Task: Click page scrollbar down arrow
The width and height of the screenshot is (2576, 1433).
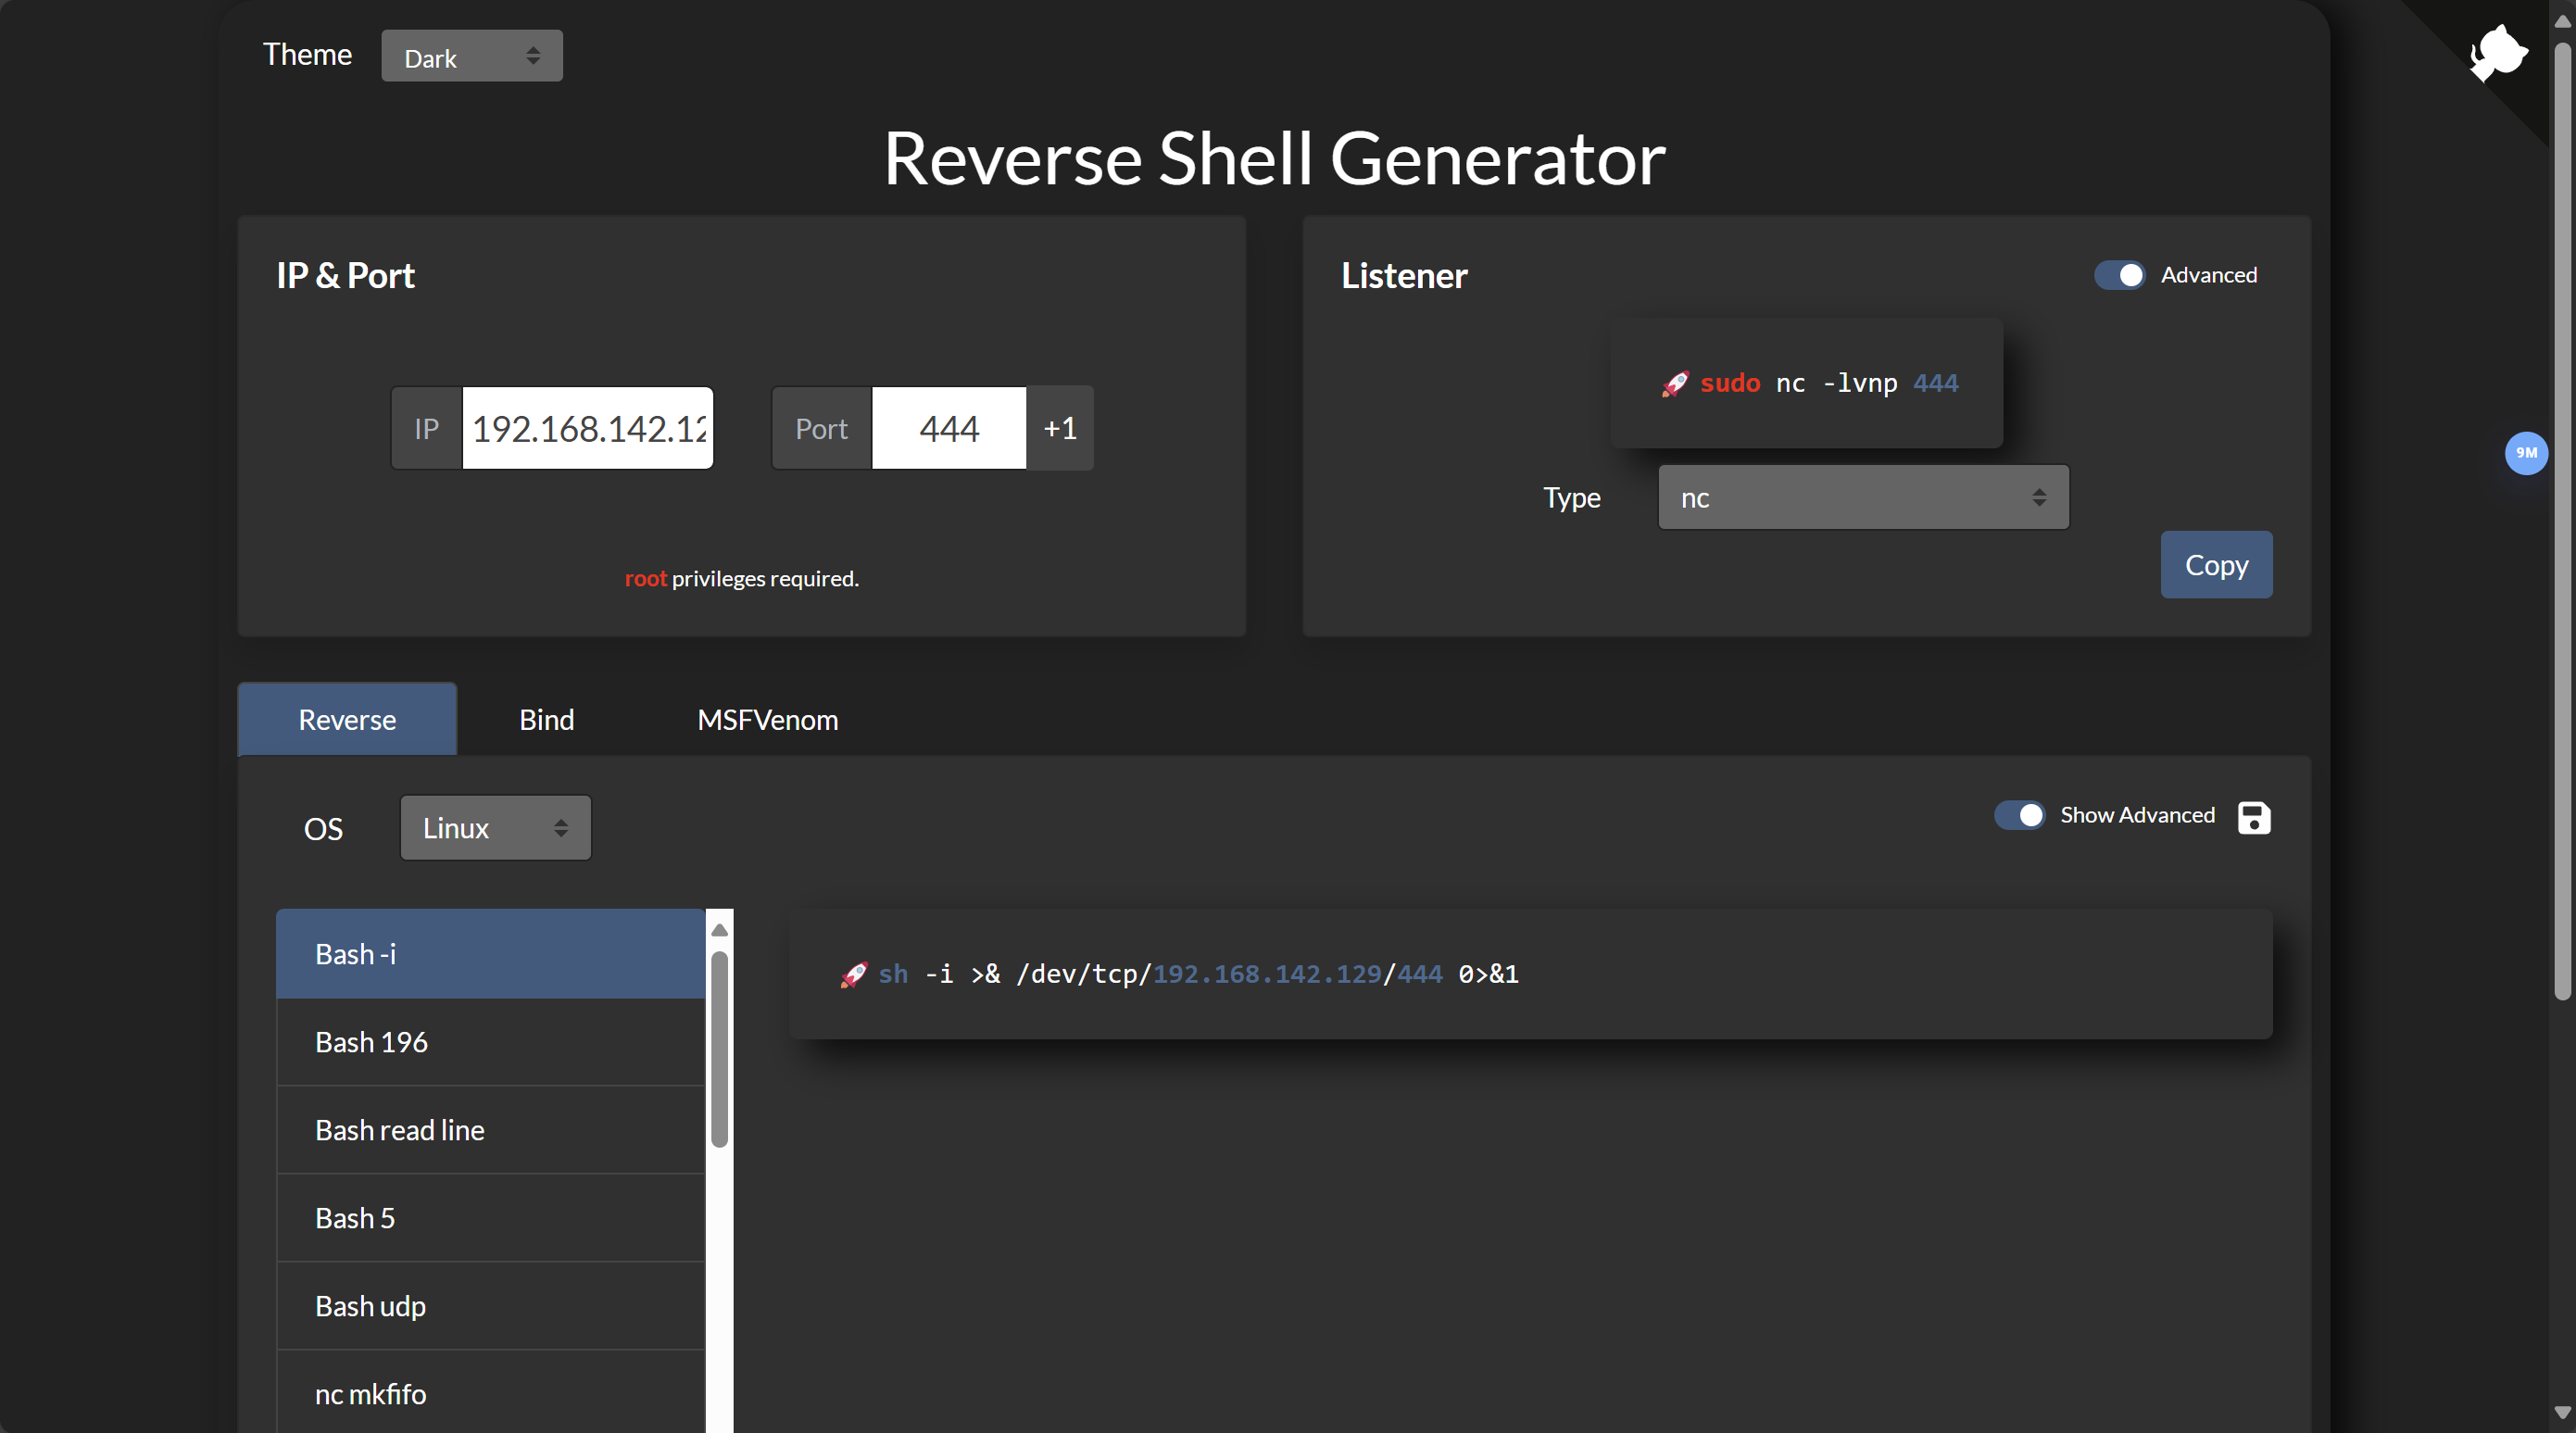Action: click(2561, 1412)
